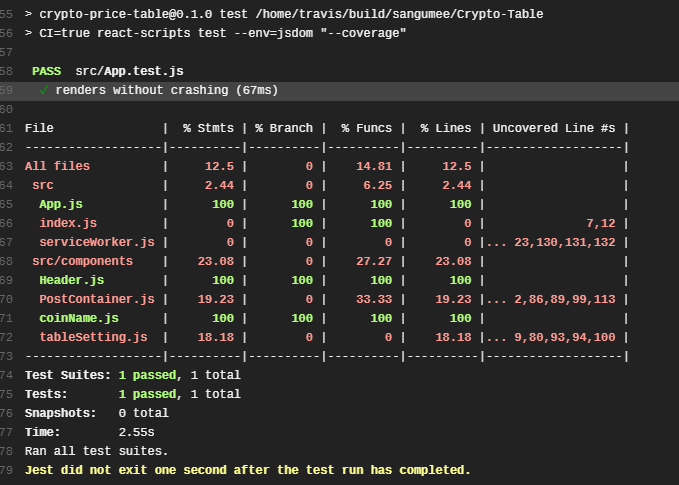
Task: Click 'index.js' in the coverage table
Action: click(x=68, y=223)
